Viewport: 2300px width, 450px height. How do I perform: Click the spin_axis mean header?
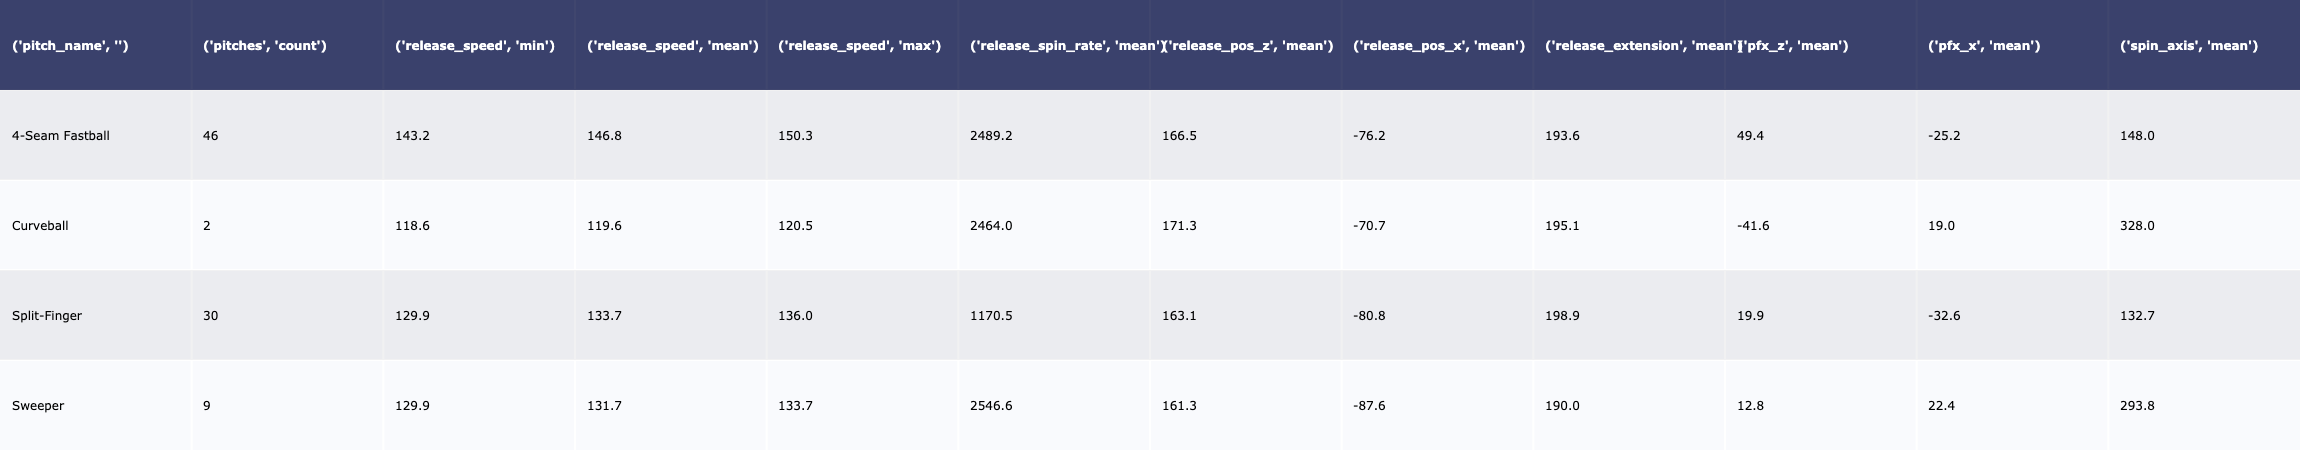pyautogui.click(x=2189, y=46)
